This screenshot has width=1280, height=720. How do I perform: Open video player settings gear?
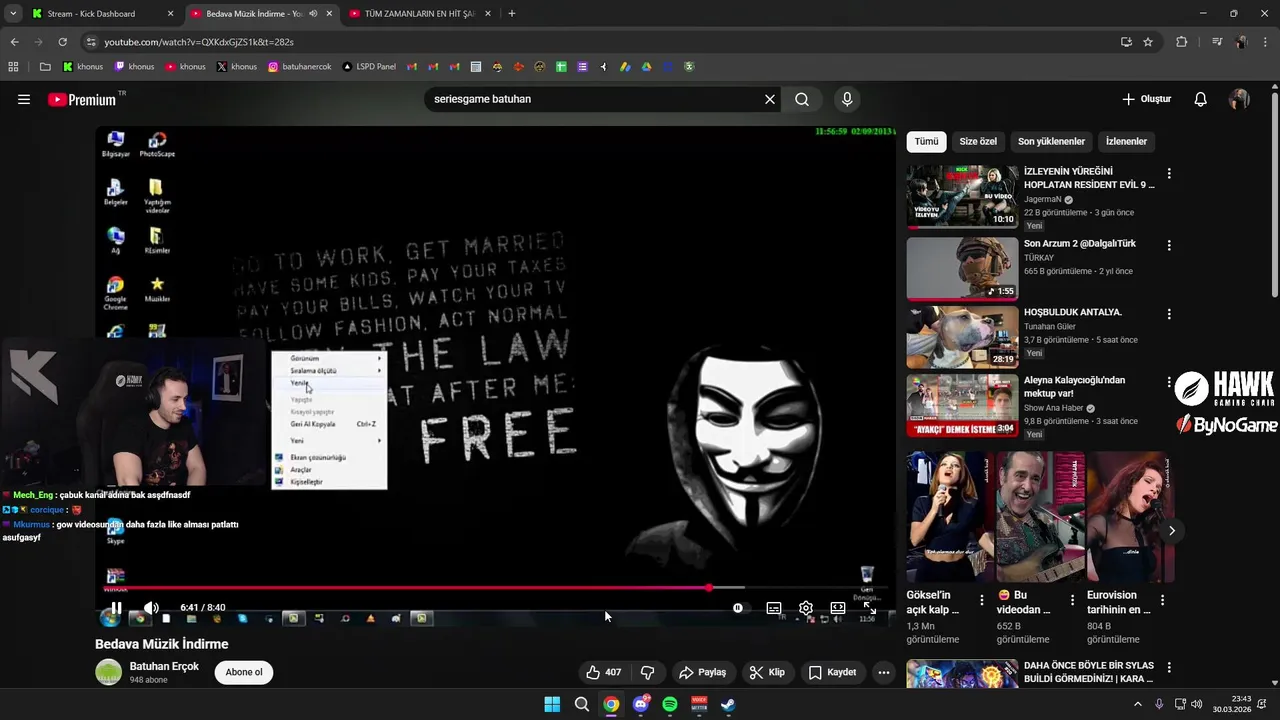point(806,607)
